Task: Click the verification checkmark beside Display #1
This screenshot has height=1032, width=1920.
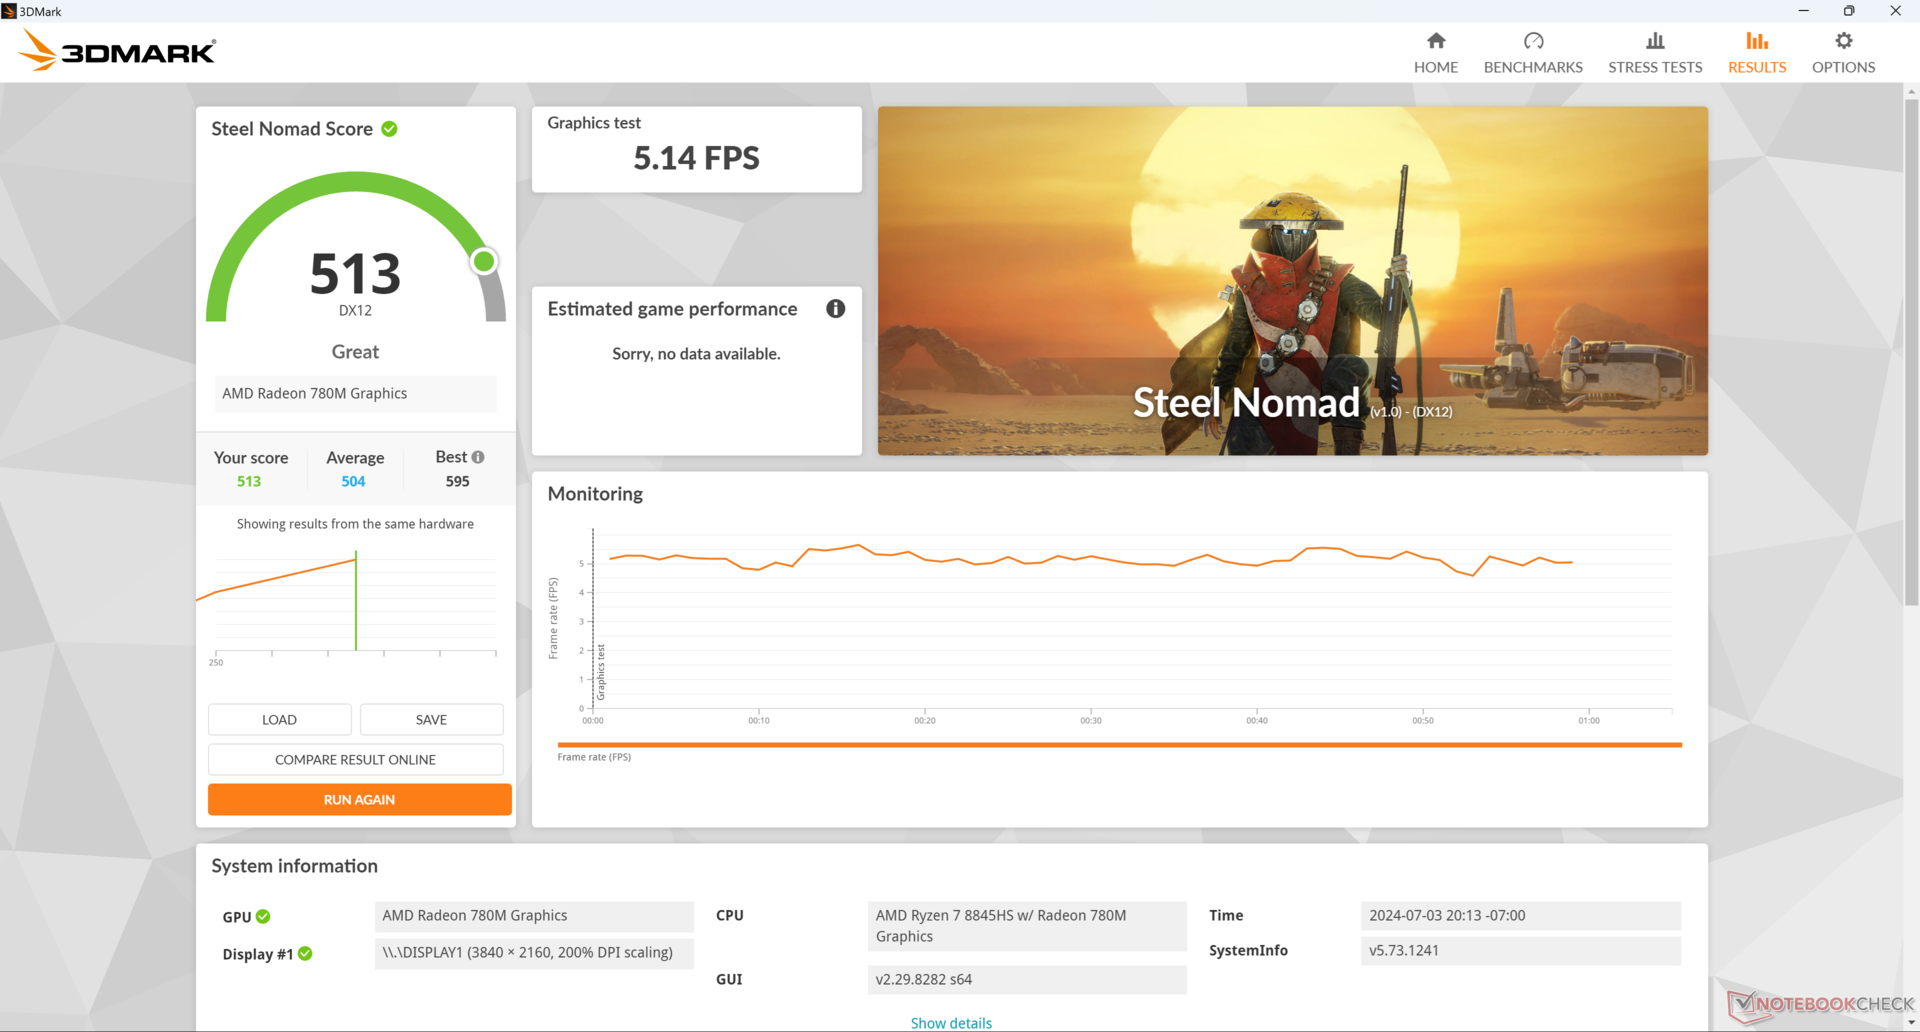Action: coord(305,954)
